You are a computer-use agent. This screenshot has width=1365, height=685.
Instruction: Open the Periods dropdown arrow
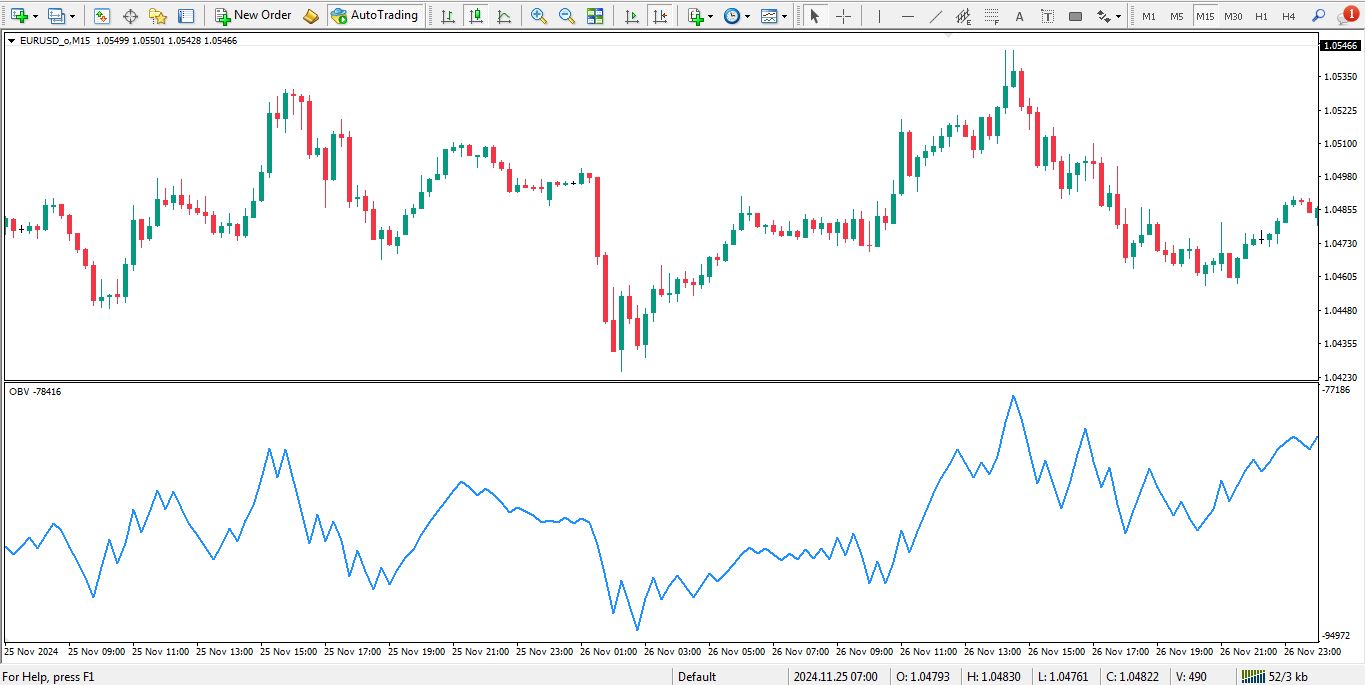coord(748,16)
